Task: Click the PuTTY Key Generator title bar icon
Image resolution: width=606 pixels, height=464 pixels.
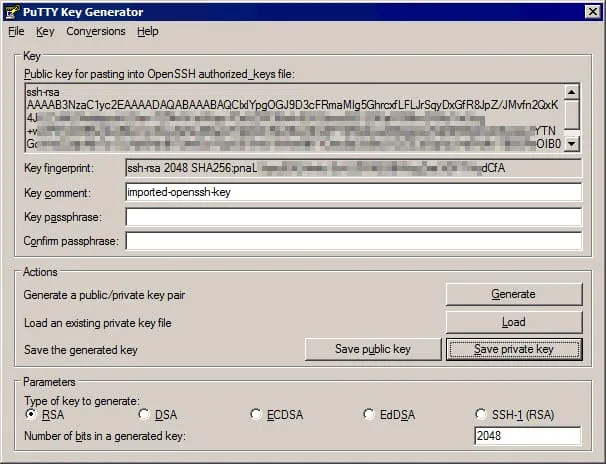Action: (x=14, y=11)
